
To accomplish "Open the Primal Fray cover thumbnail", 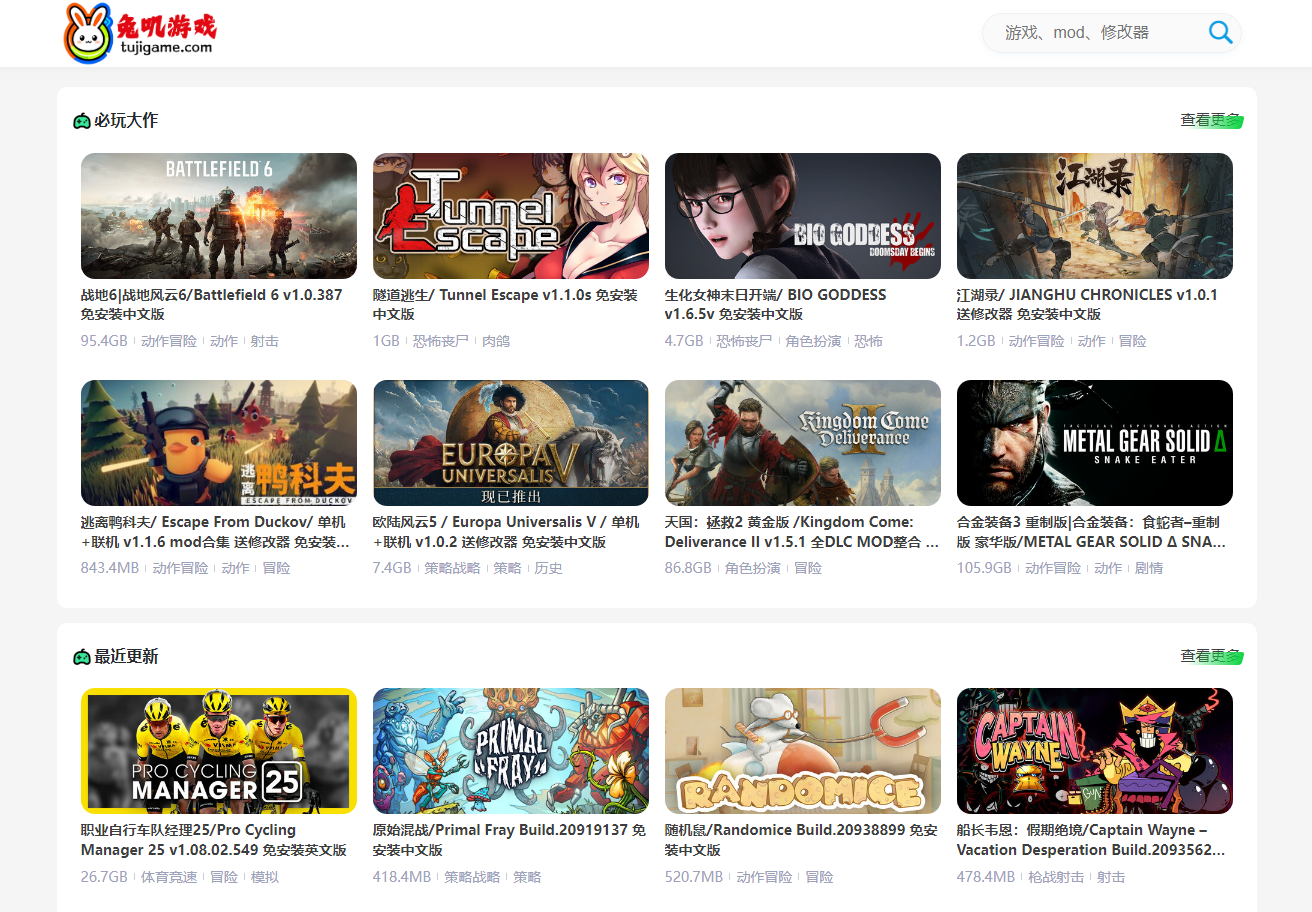I will pos(511,751).
